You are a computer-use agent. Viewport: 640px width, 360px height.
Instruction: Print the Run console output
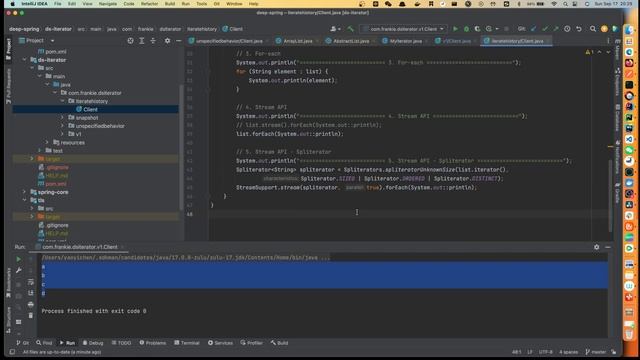[x=31, y=304]
